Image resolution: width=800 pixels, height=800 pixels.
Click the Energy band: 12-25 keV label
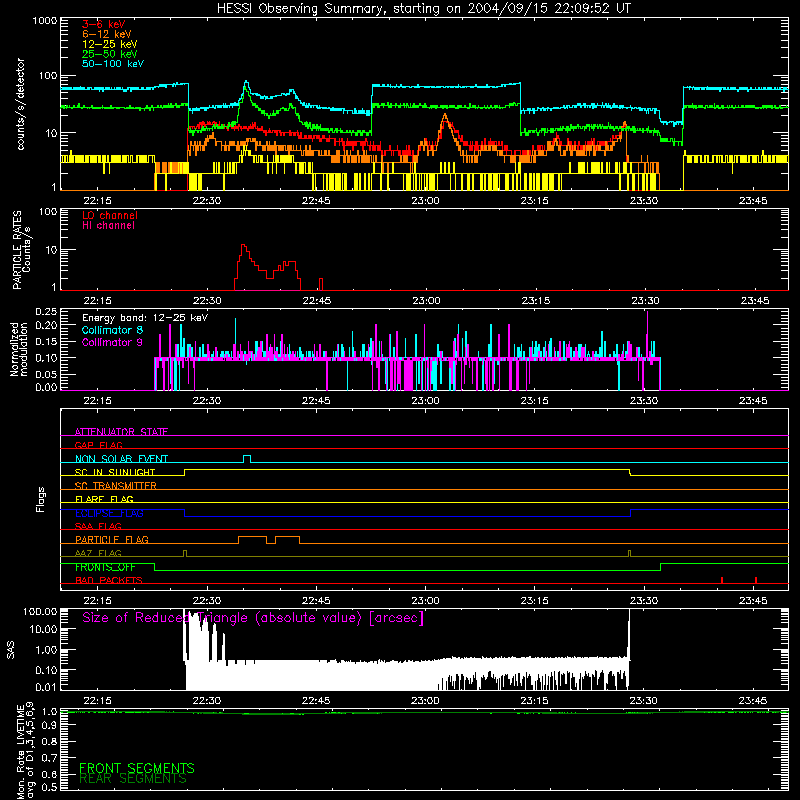[x=145, y=318]
